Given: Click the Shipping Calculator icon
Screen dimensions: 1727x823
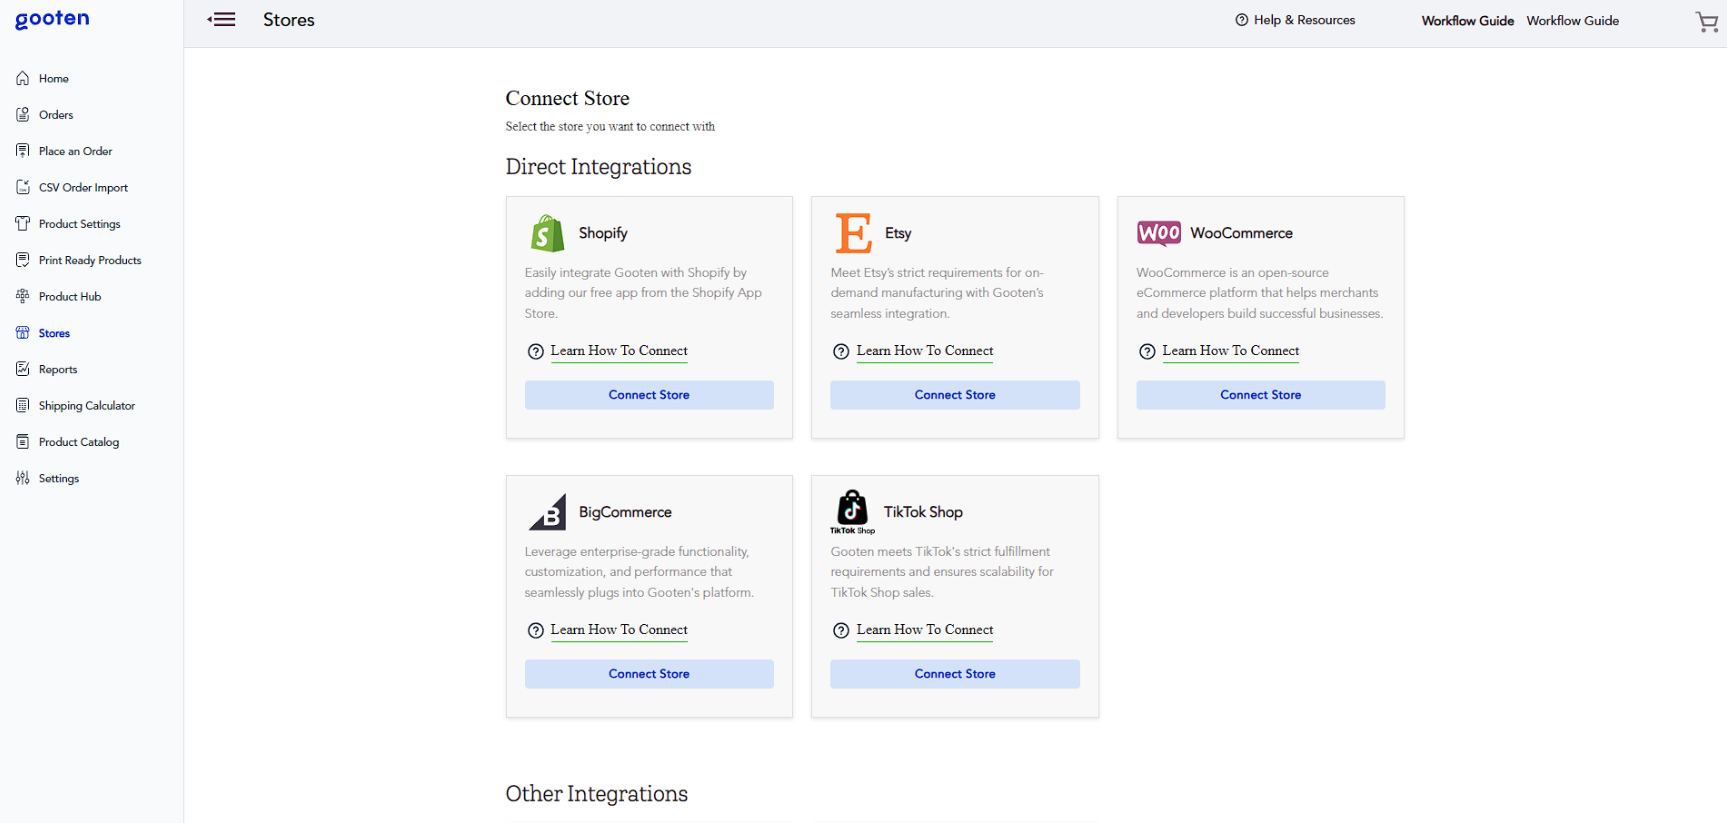Looking at the screenshot, I should tap(23, 405).
